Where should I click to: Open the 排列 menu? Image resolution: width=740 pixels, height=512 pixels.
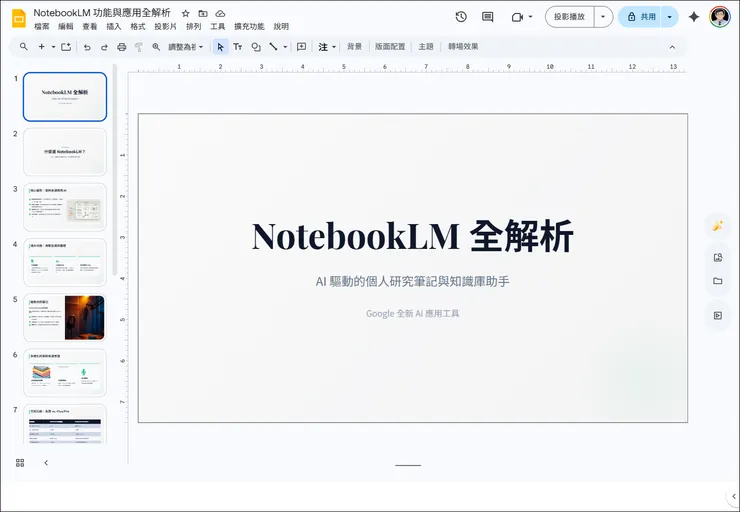(193, 27)
